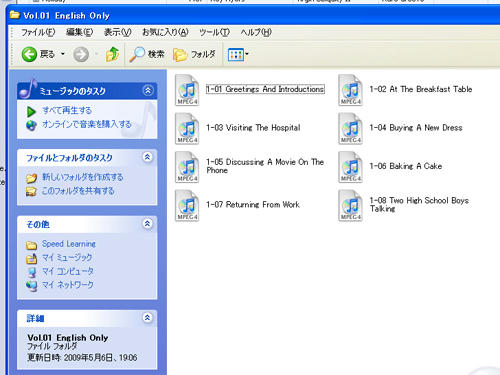Viewport: 500px width, 375px height.
Task: Click the share folder icon in file tasks
Action: pyautogui.click(x=31, y=192)
